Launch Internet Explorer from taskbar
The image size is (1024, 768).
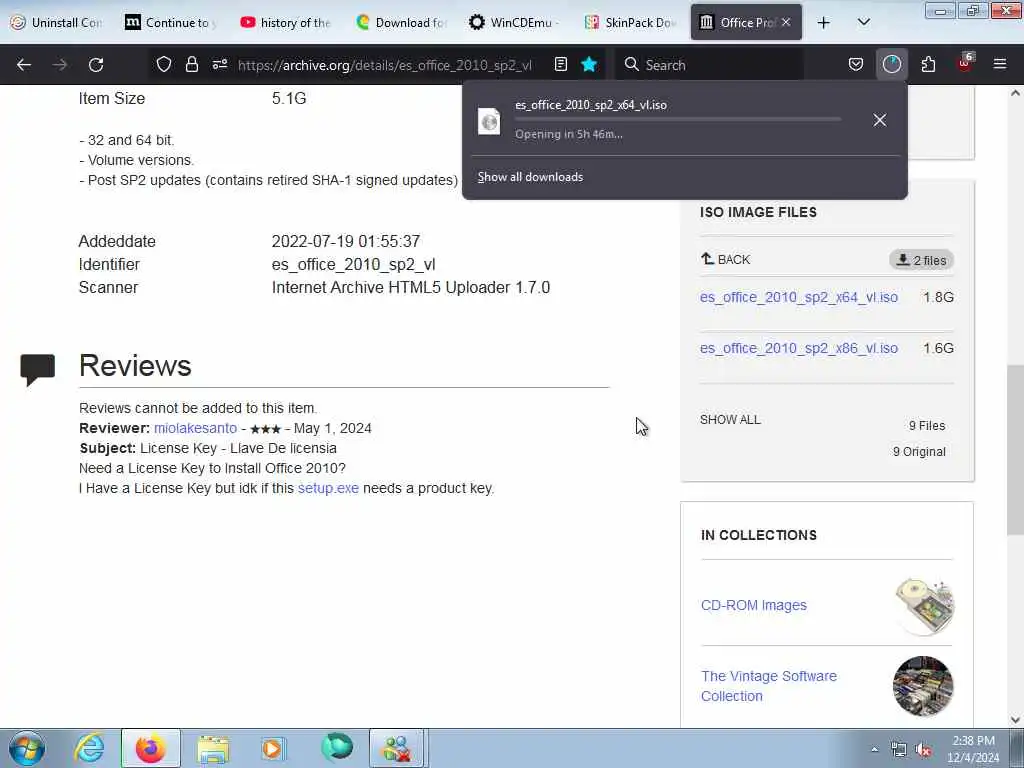click(89, 748)
